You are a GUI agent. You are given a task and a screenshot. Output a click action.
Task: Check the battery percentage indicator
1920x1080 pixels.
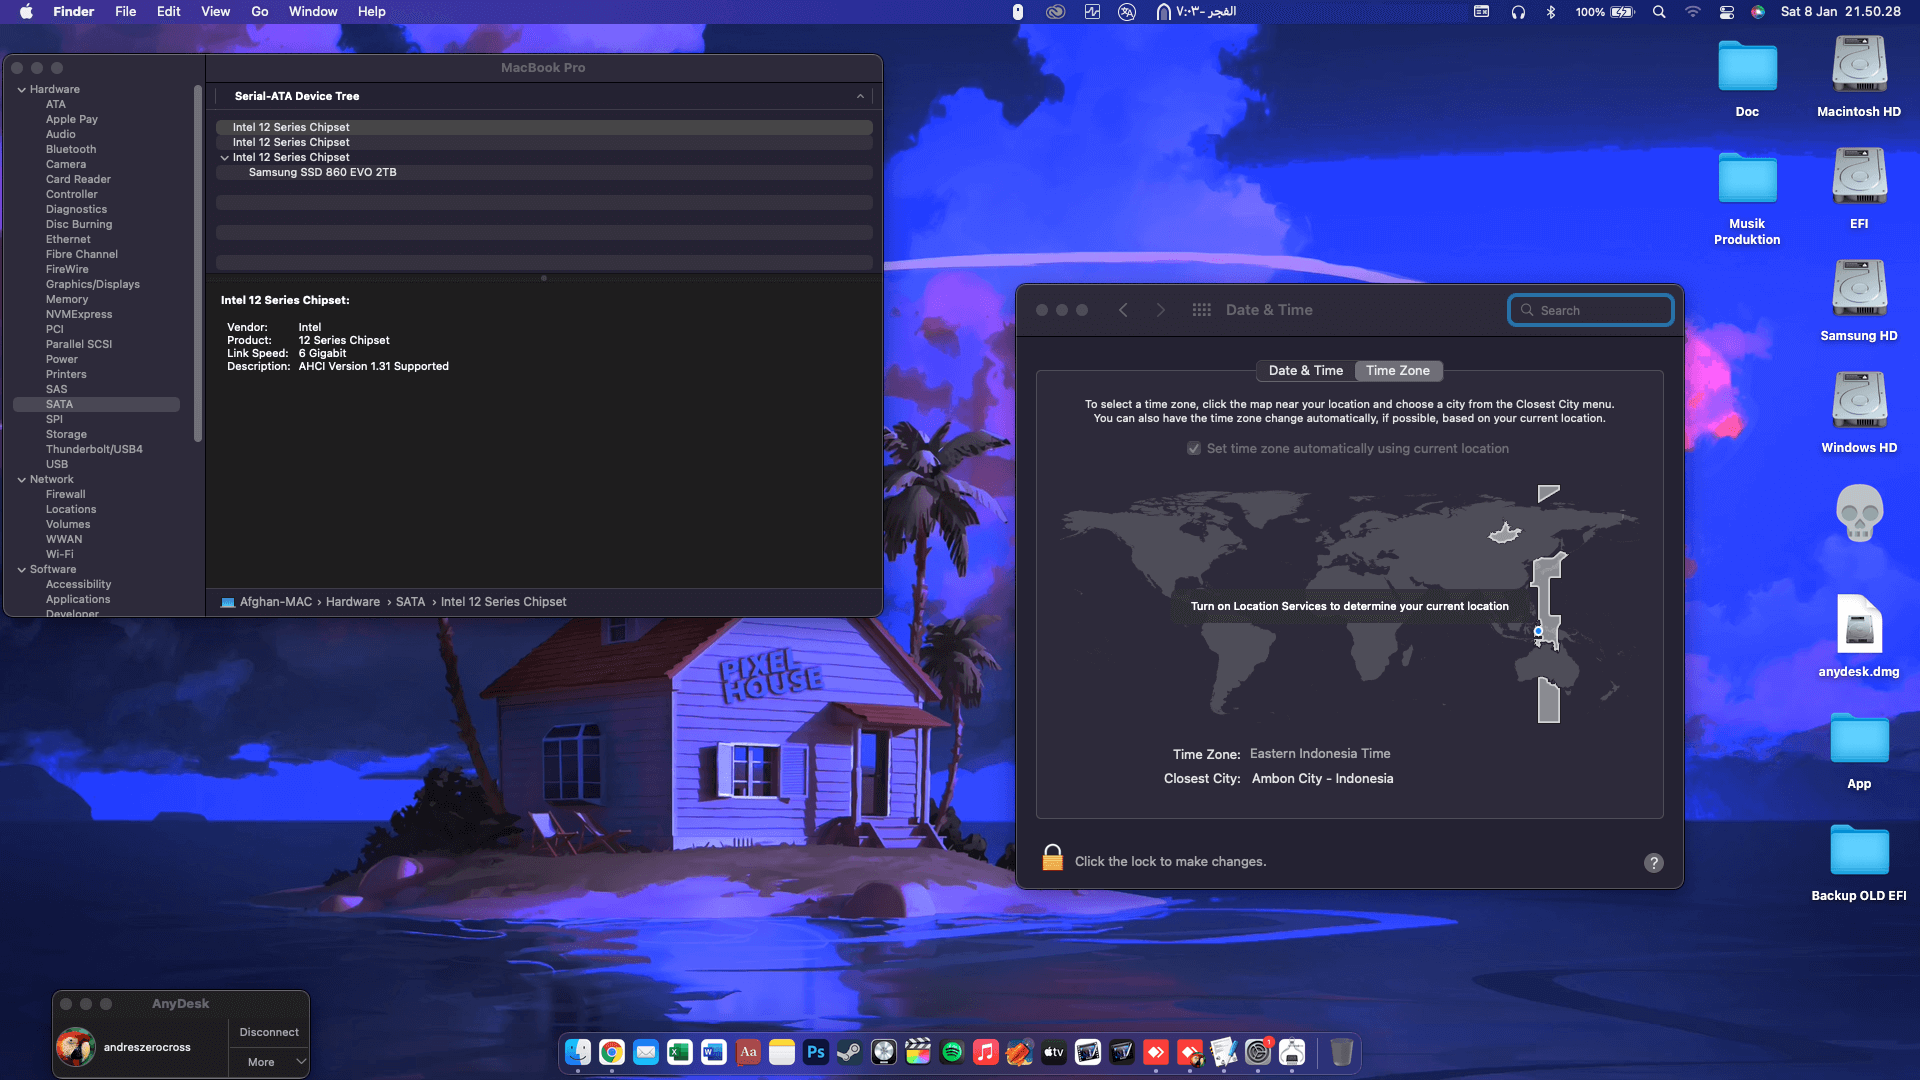point(1590,11)
